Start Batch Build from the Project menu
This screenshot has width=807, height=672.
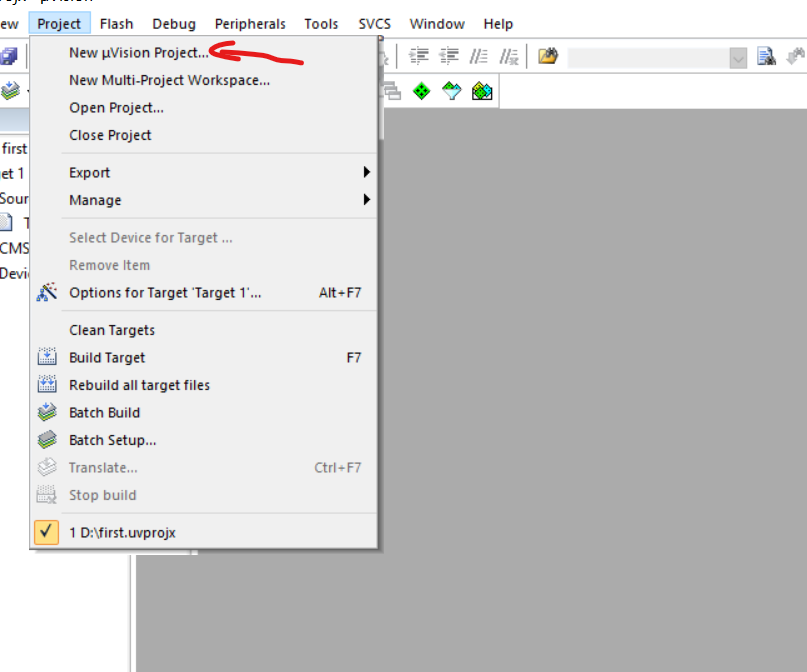(x=203, y=413)
